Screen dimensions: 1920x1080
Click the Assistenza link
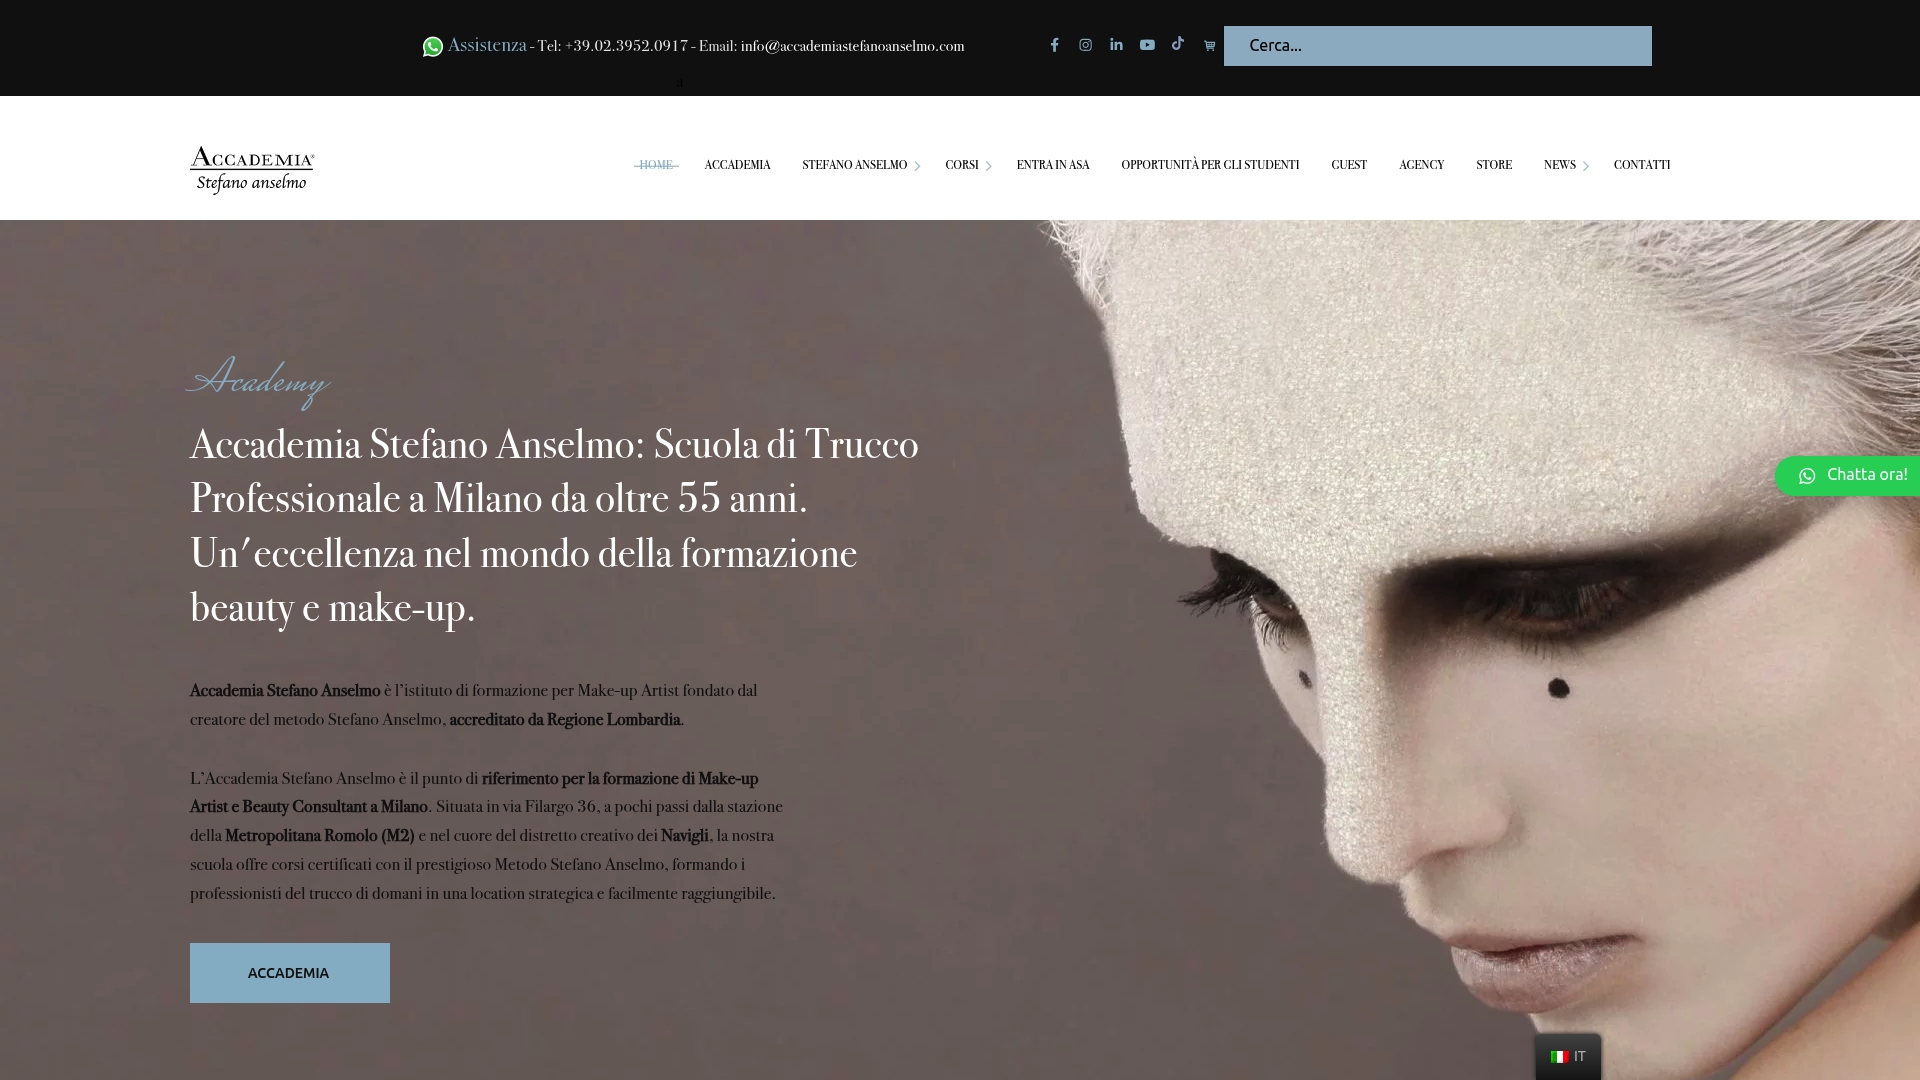point(487,45)
